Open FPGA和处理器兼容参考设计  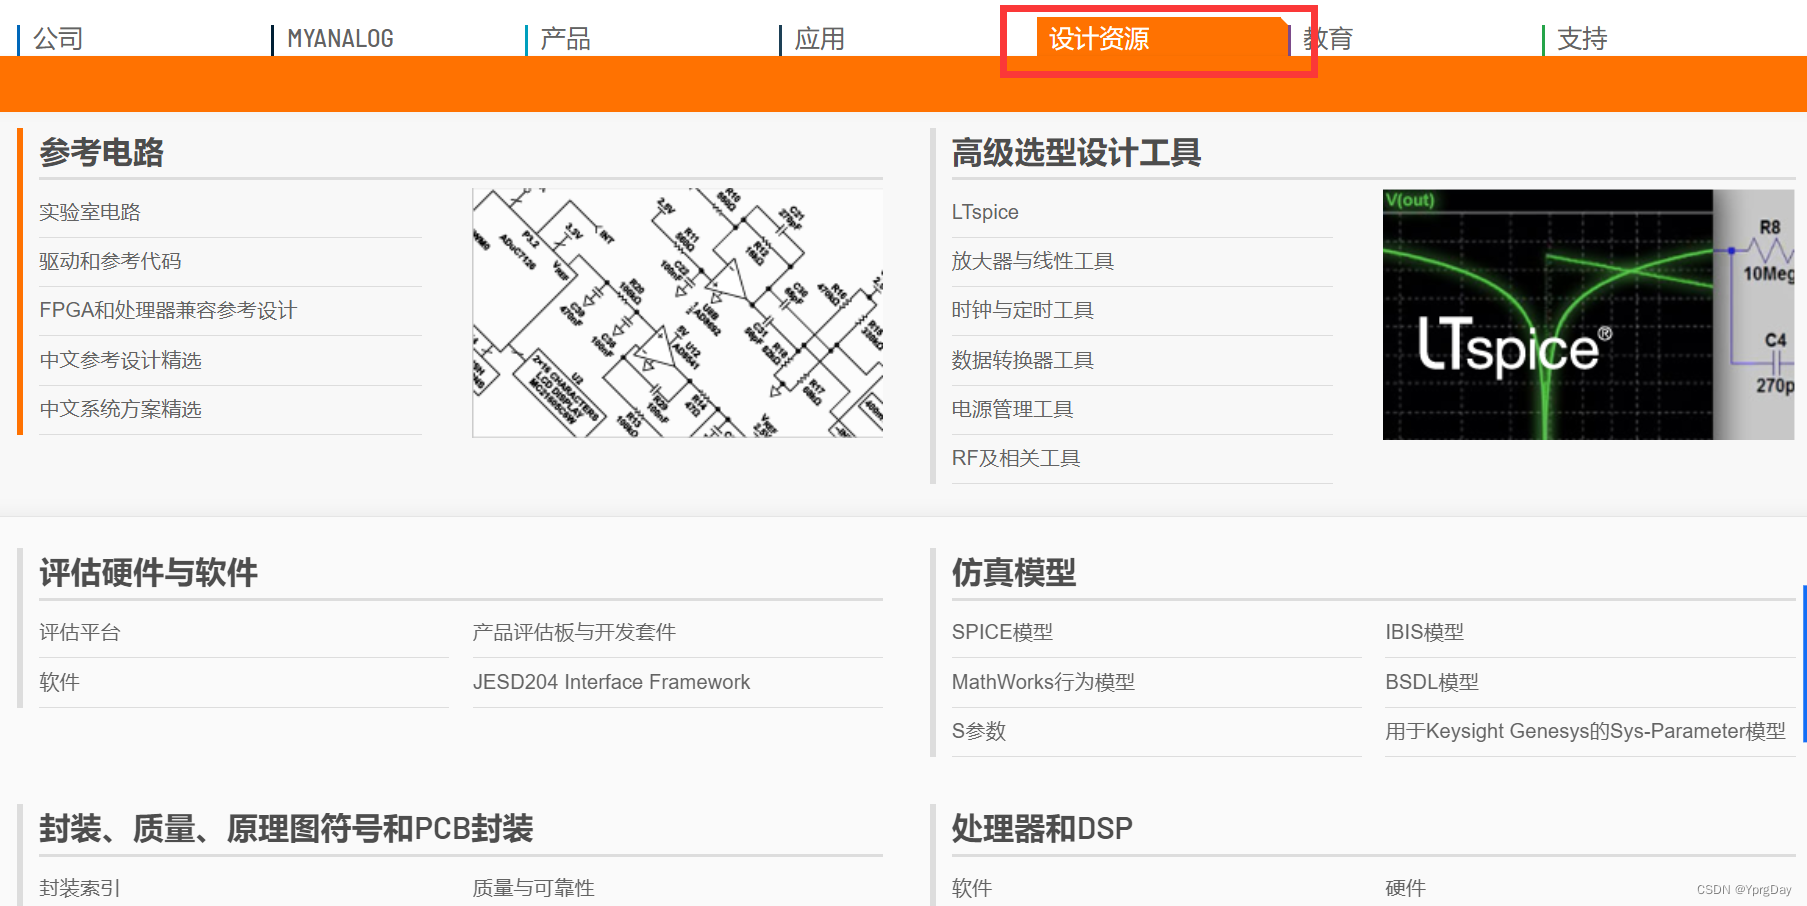167,310
